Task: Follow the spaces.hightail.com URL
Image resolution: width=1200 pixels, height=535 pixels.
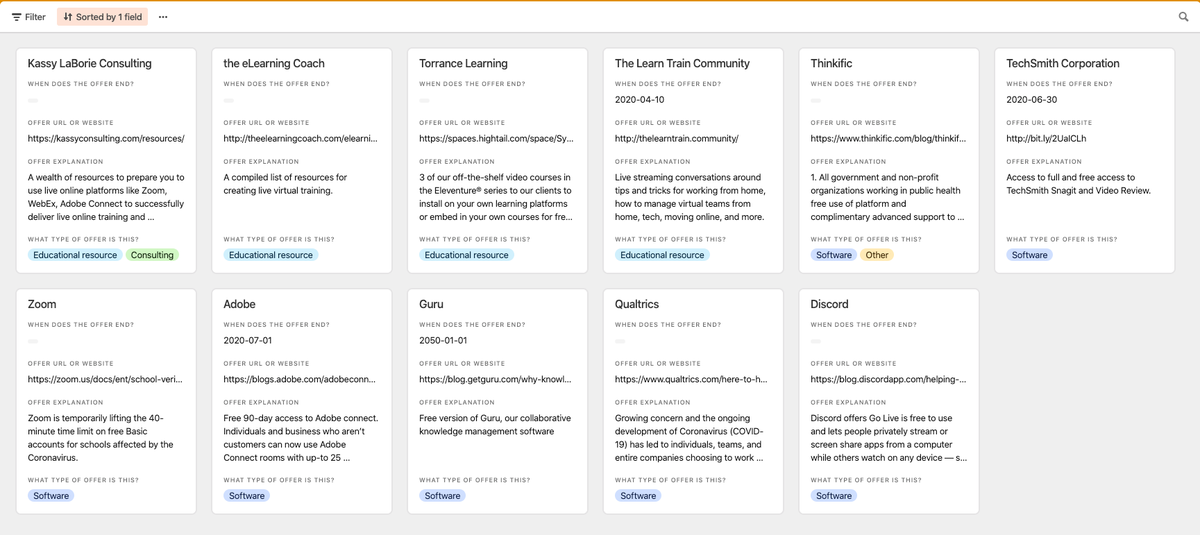Action: [496, 139]
